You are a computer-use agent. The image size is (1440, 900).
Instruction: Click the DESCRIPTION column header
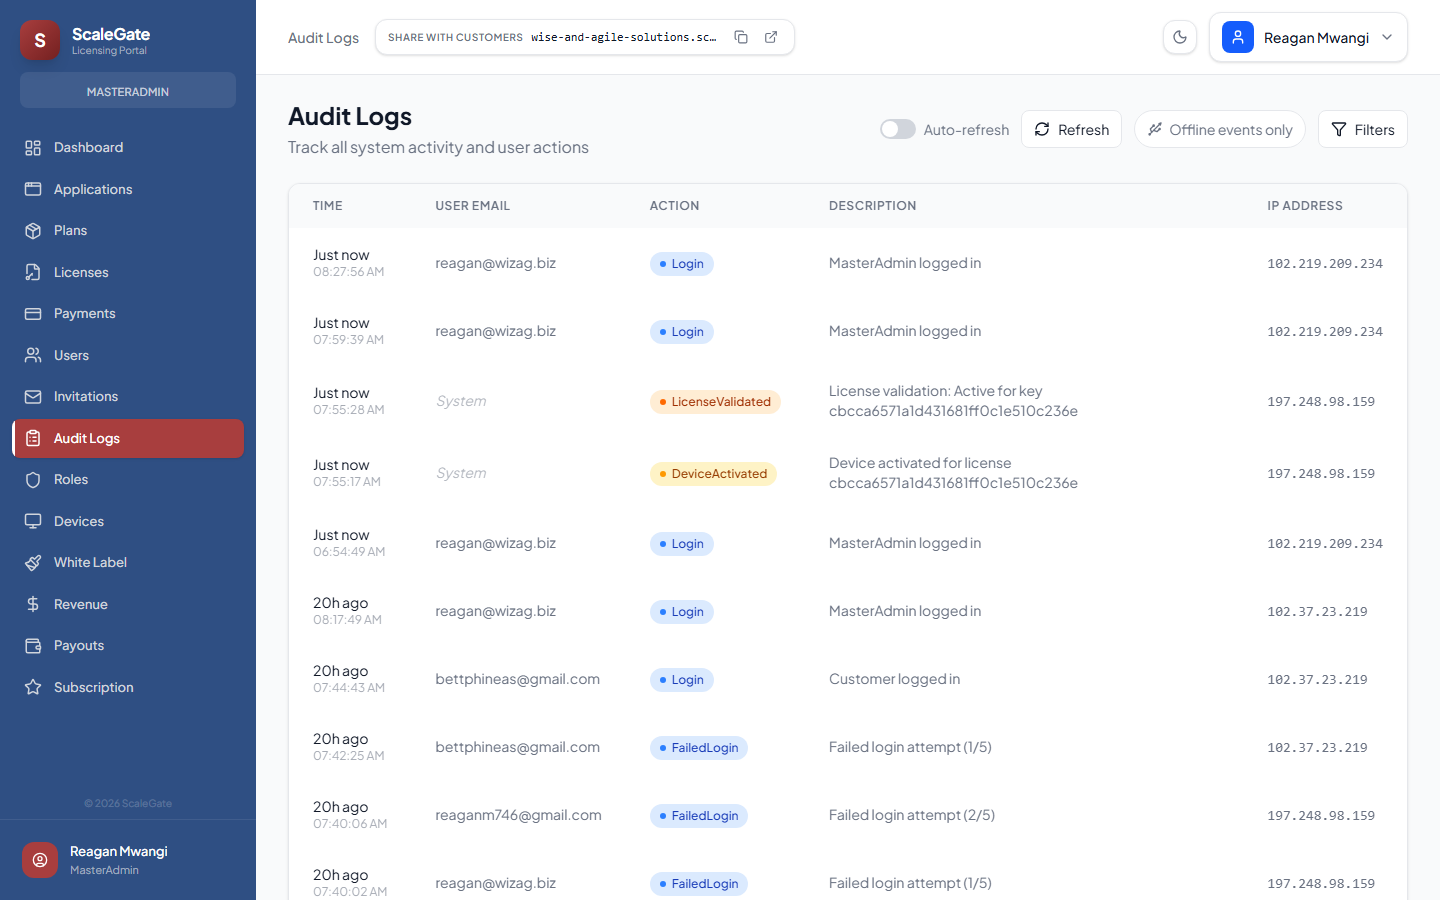tap(872, 206)
